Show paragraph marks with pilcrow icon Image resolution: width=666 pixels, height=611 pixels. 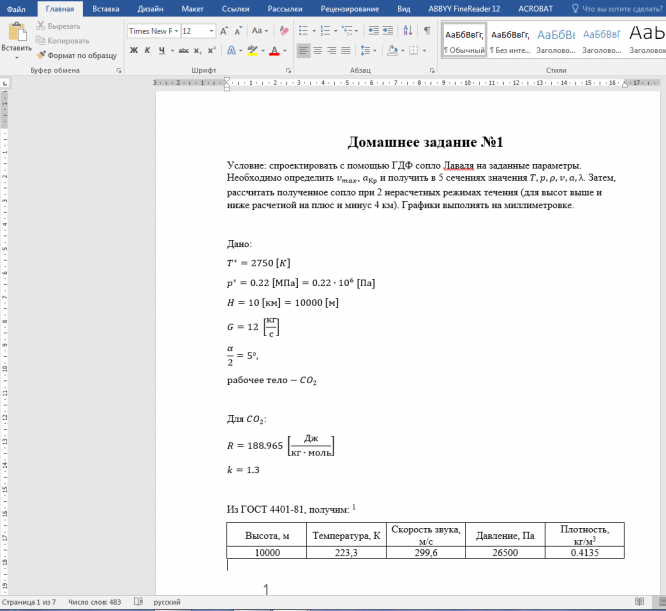pos(427,31)
